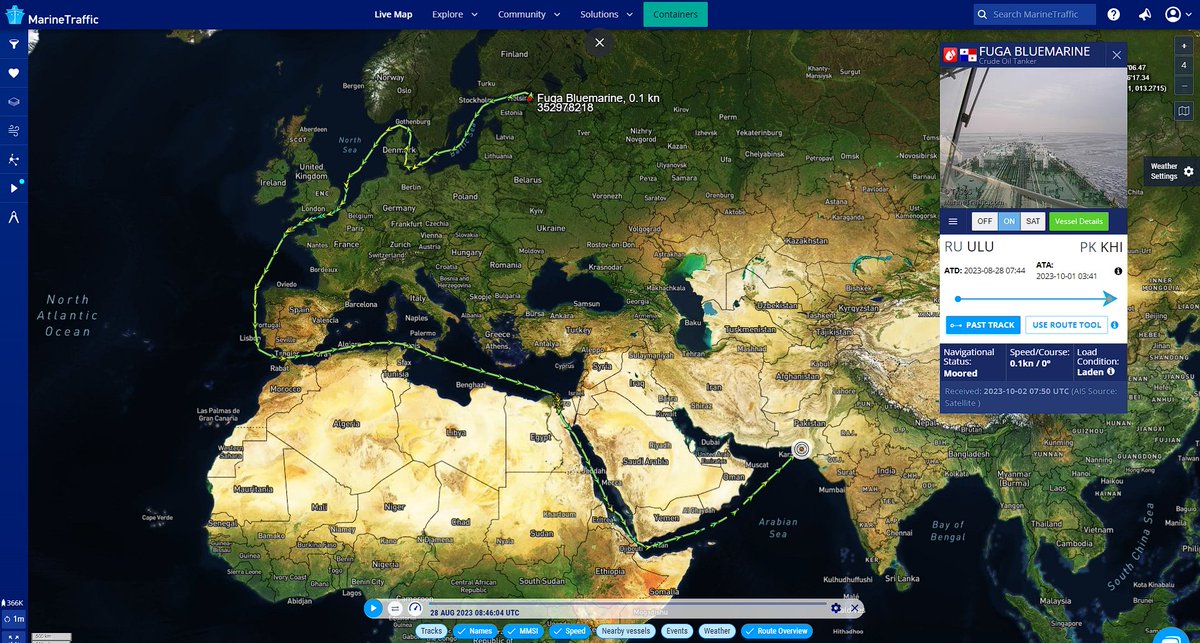Switch vessel track display to ON
Viewport: 1200px width, 643px height.
1009,221
